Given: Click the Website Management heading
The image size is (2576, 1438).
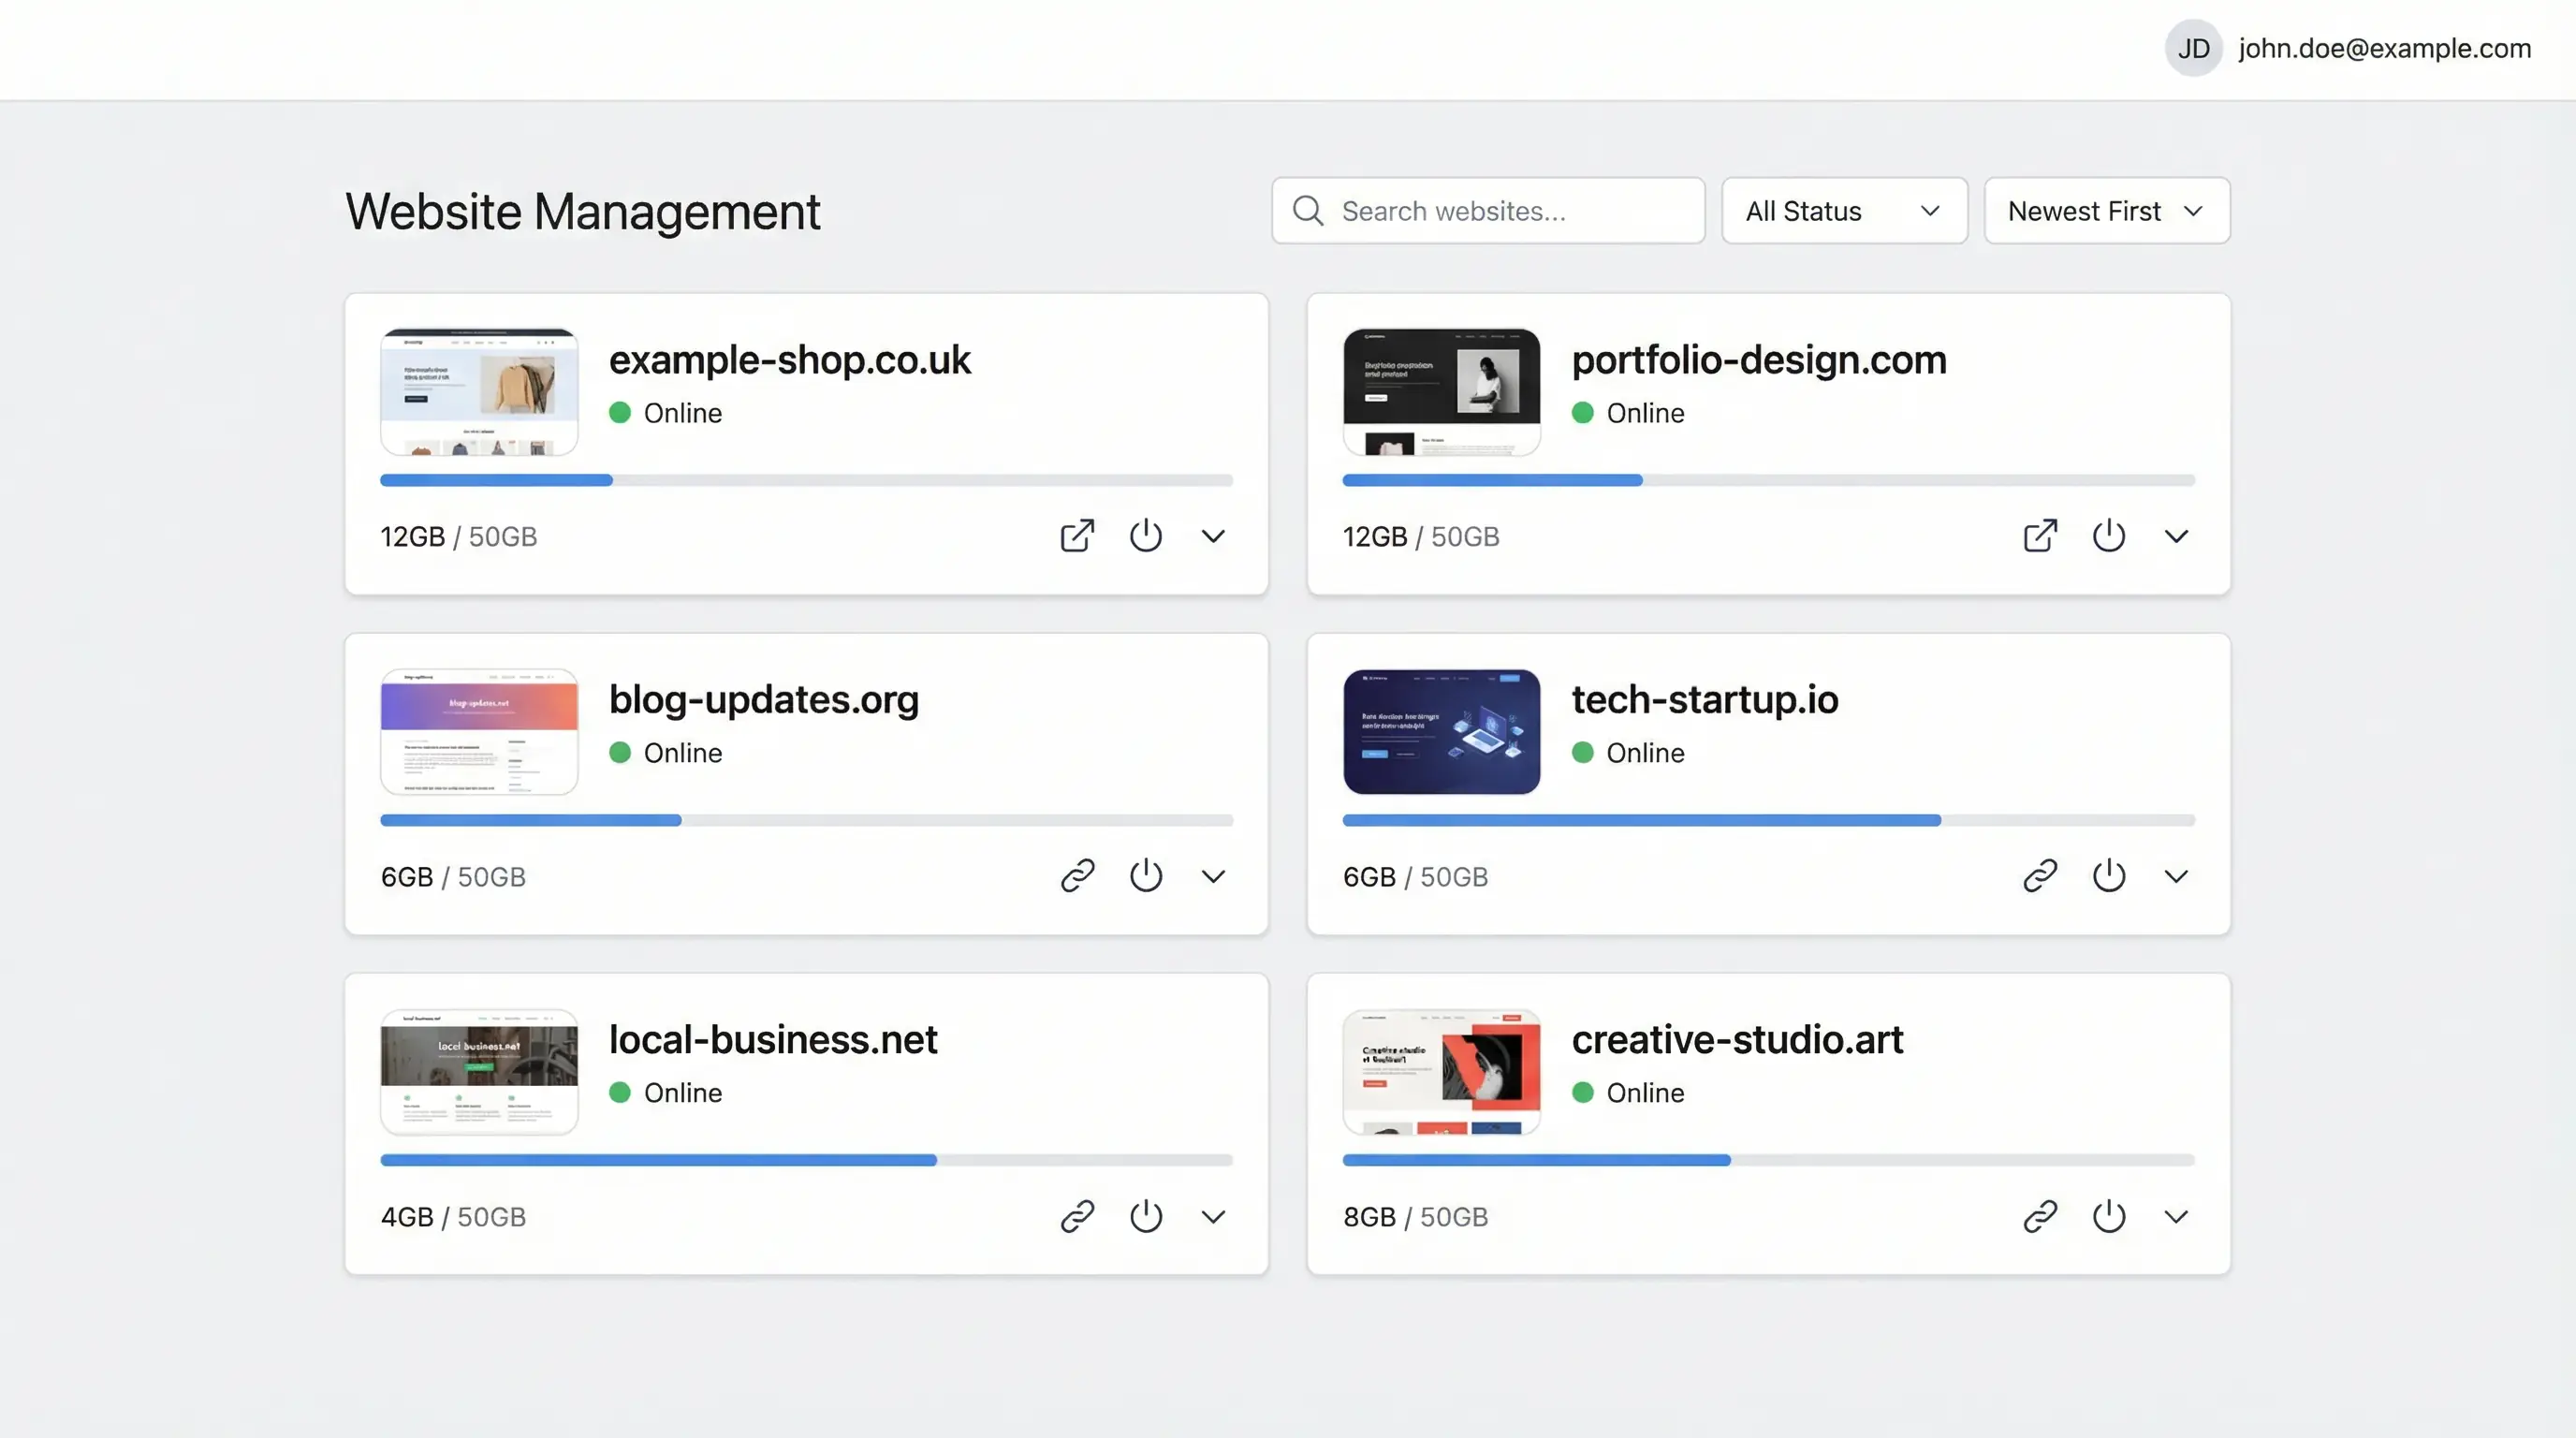Looking at the screenshot, I should (x=582, y=212).
